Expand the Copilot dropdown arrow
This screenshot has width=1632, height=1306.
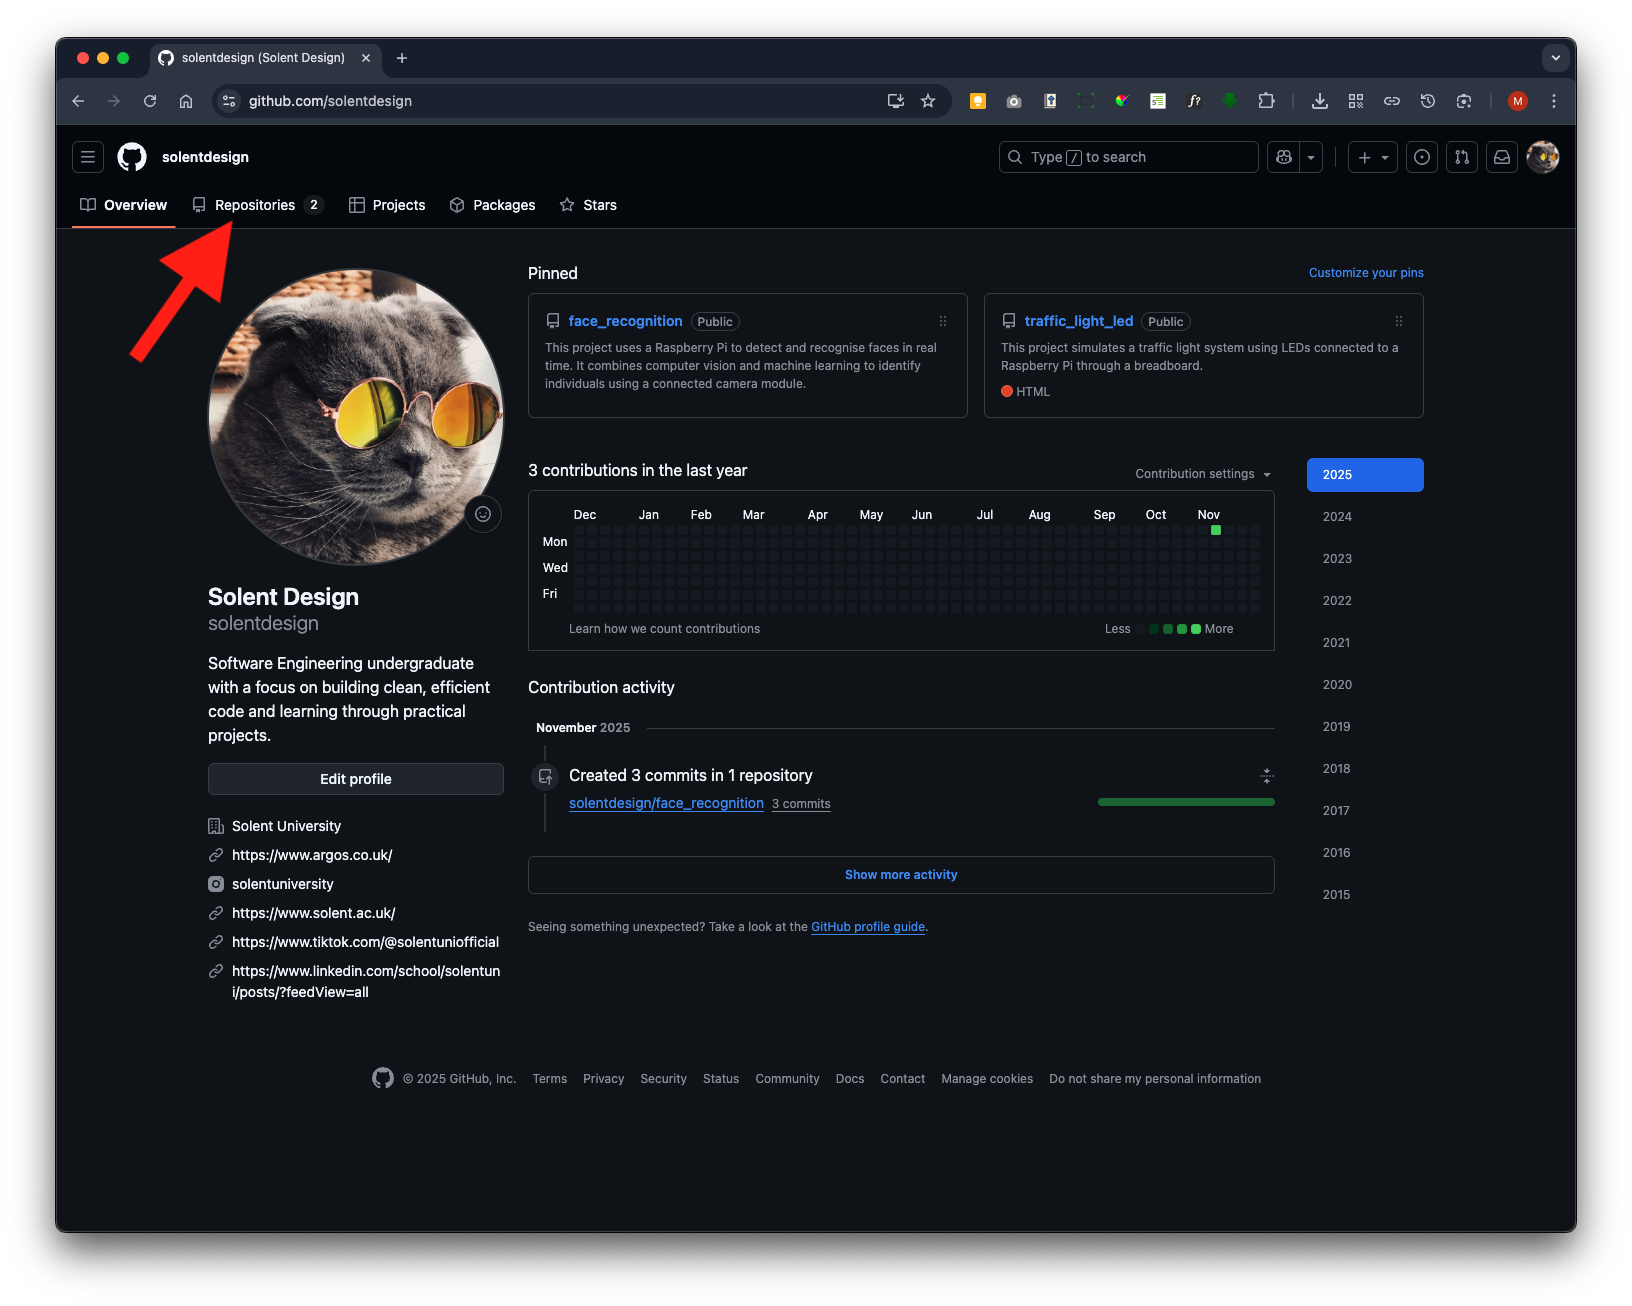click(1311, 157)
